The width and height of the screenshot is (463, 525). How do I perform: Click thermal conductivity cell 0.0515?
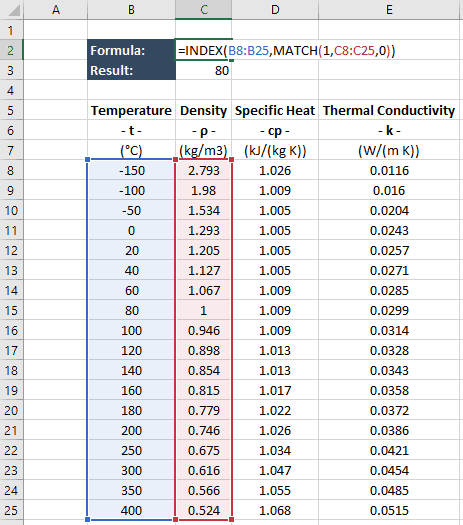click(x=389, y=510)
